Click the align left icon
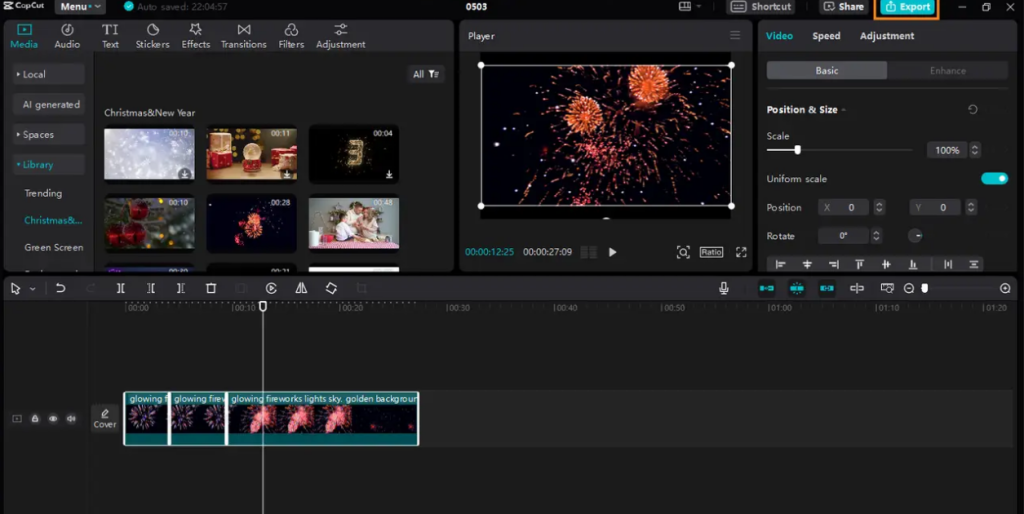1024x514 pixels. [x=780, y=265]
